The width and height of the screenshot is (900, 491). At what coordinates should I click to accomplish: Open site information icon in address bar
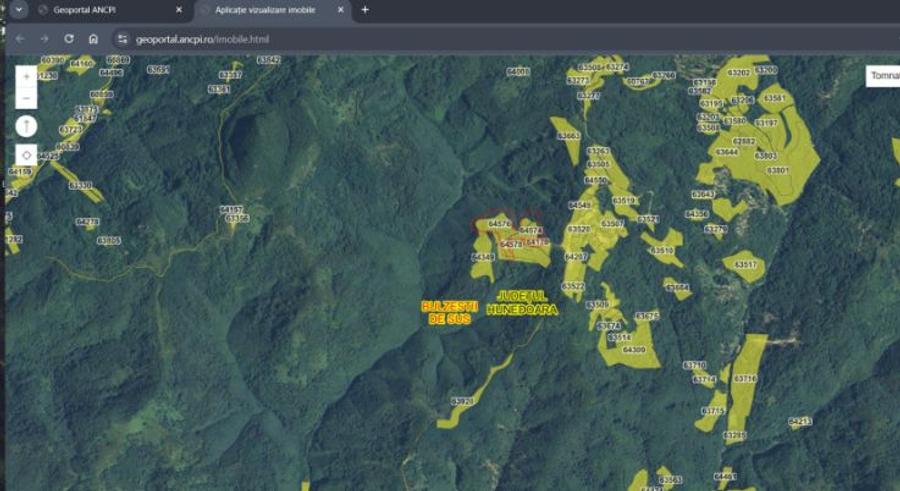coord(122,39)
